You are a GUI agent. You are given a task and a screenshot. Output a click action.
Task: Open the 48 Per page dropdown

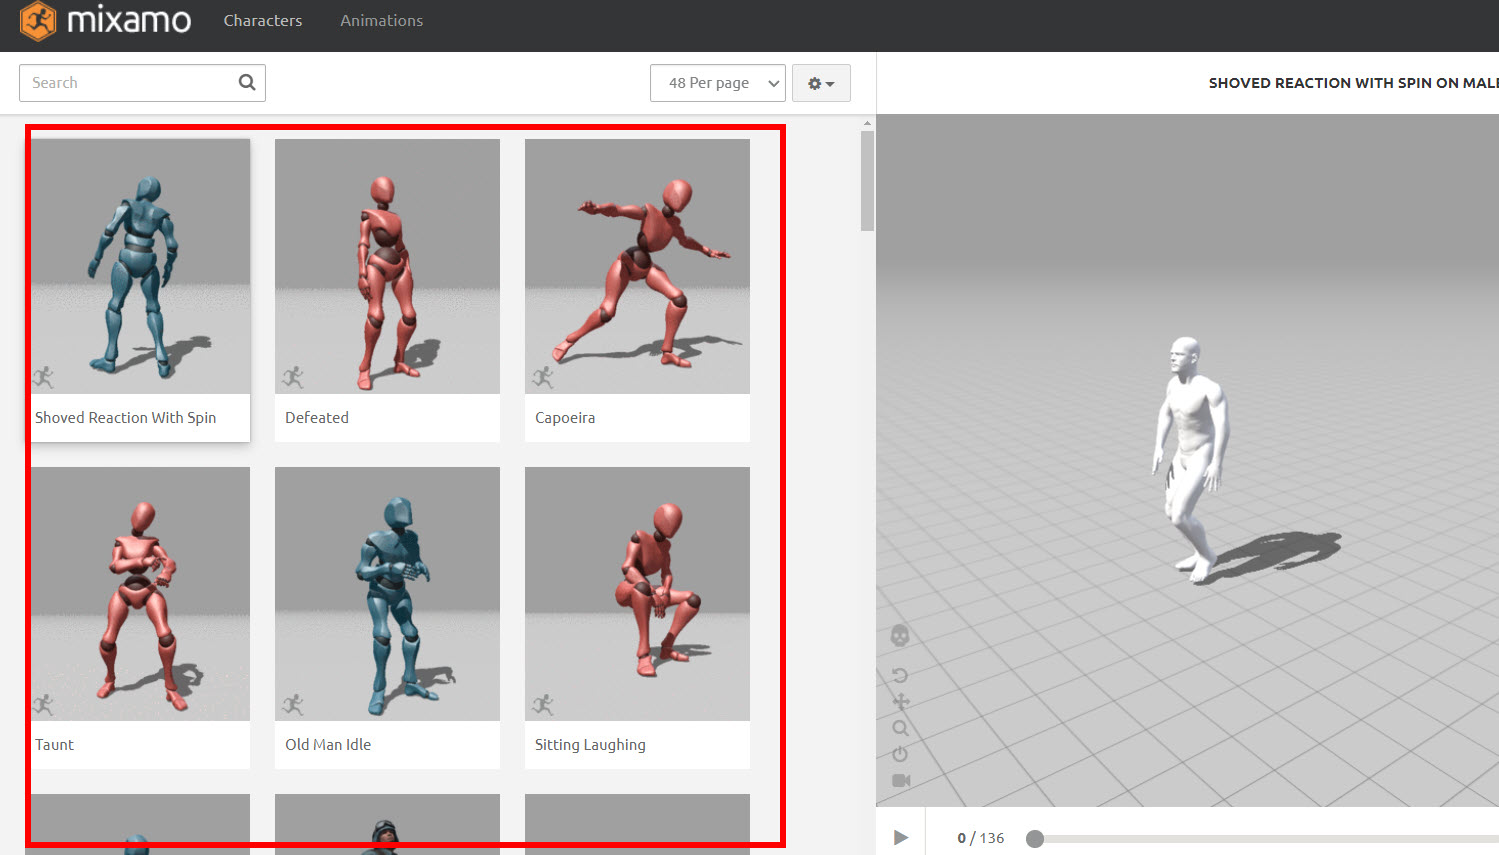click(x=717, y=83)
